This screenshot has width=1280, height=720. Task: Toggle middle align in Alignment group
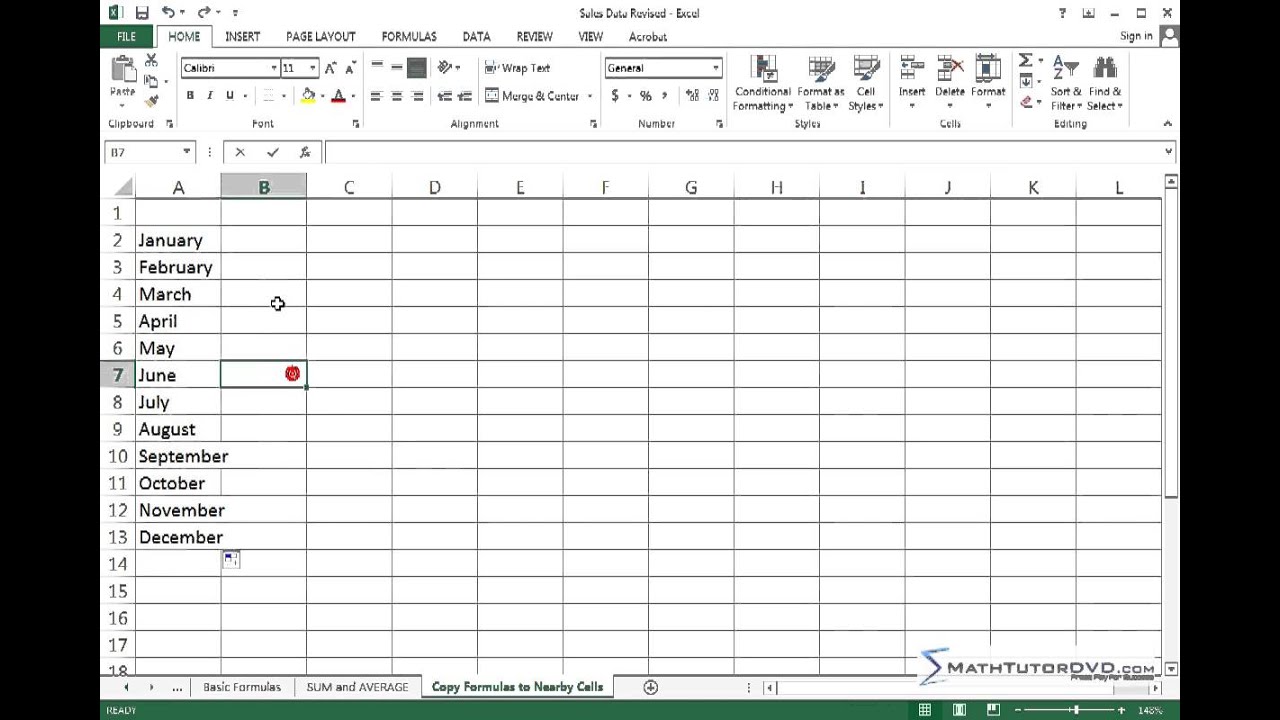(x=397, y=68)
